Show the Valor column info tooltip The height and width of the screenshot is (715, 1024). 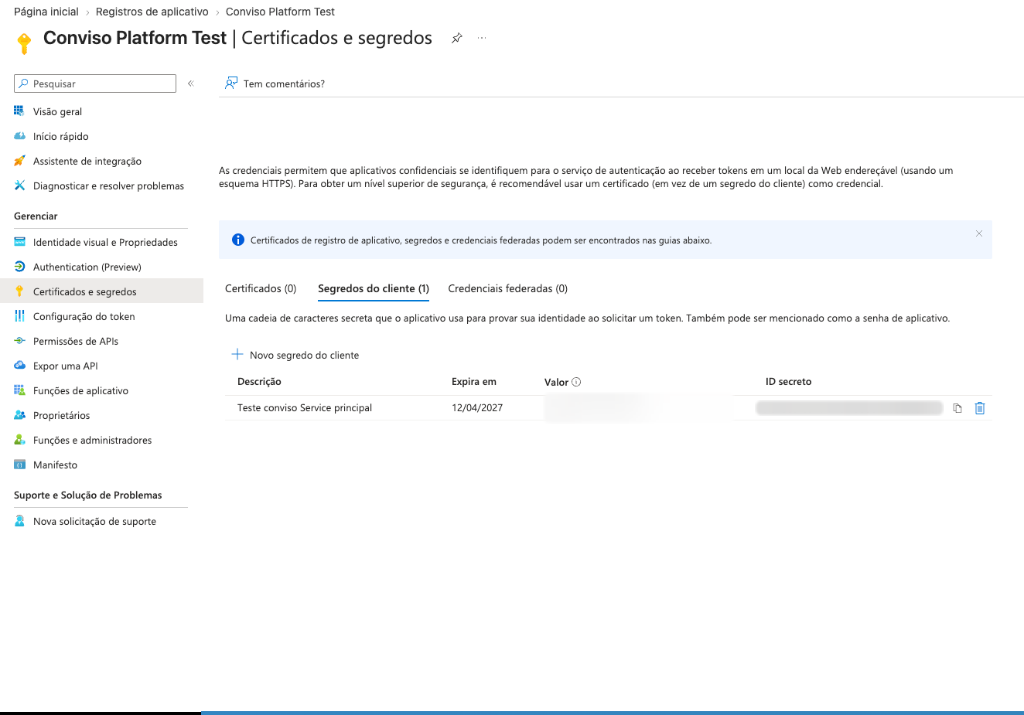click(x=576, y=382)
